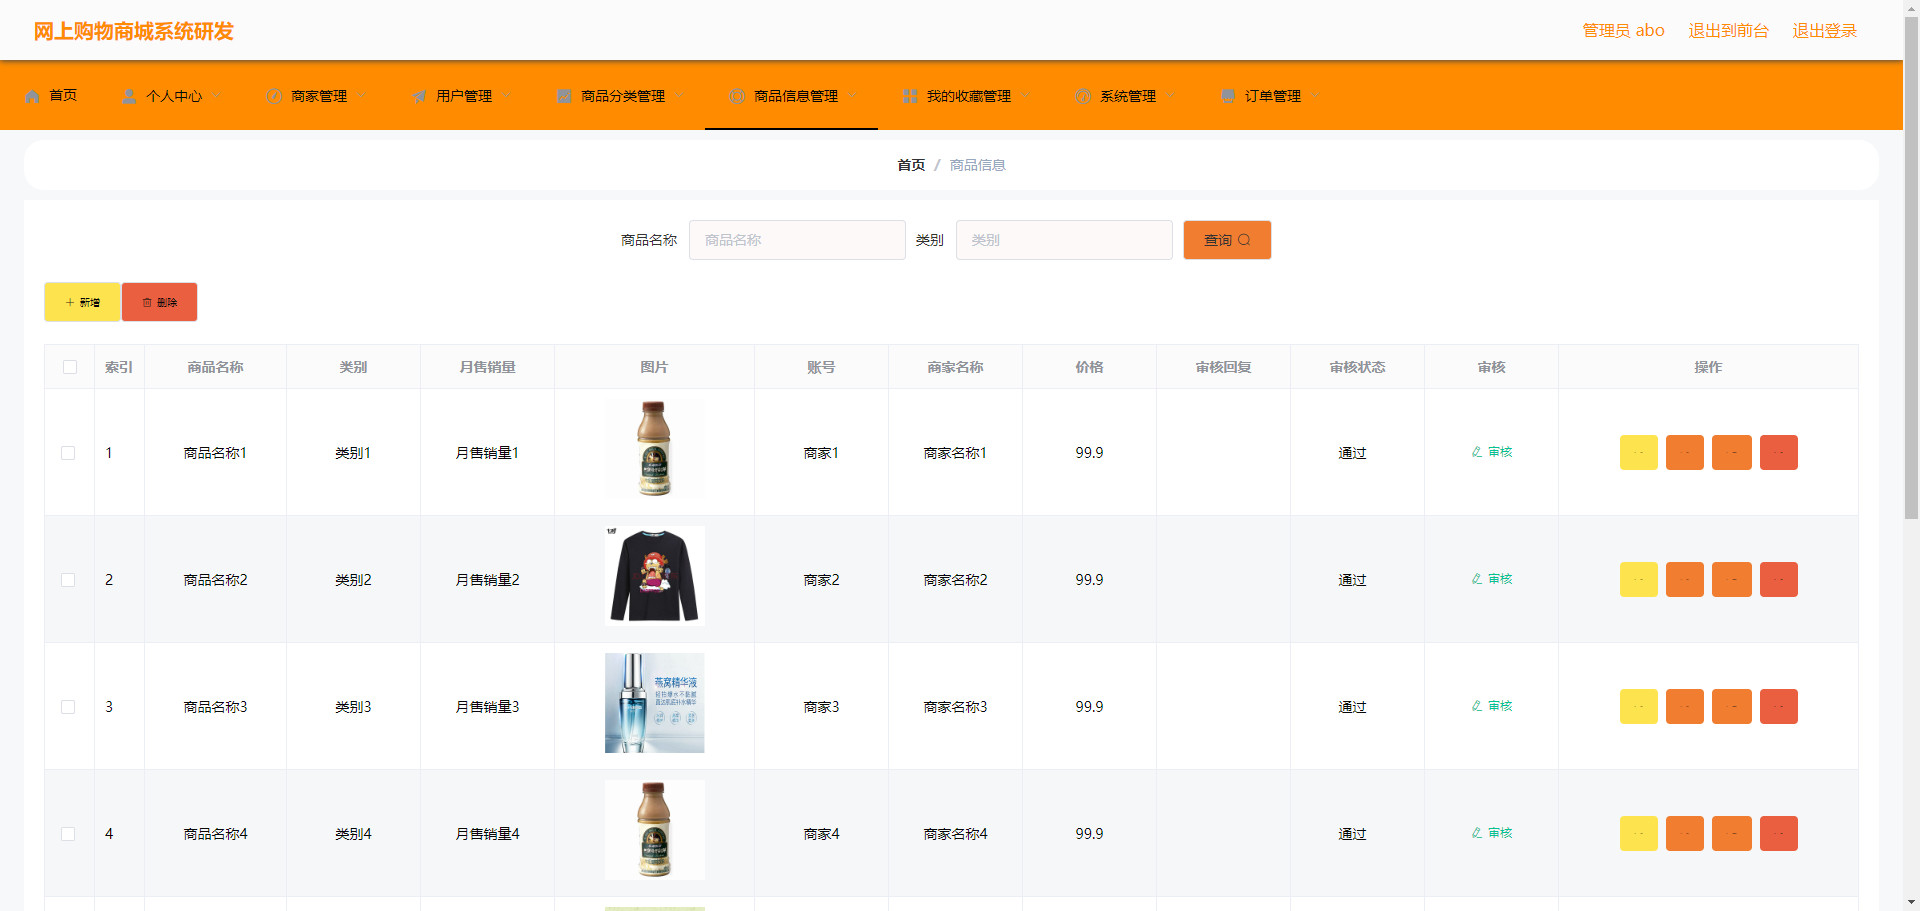Expand the 个人中心 menu chevron
The image size is (1920, 911).
coord(216,96)
